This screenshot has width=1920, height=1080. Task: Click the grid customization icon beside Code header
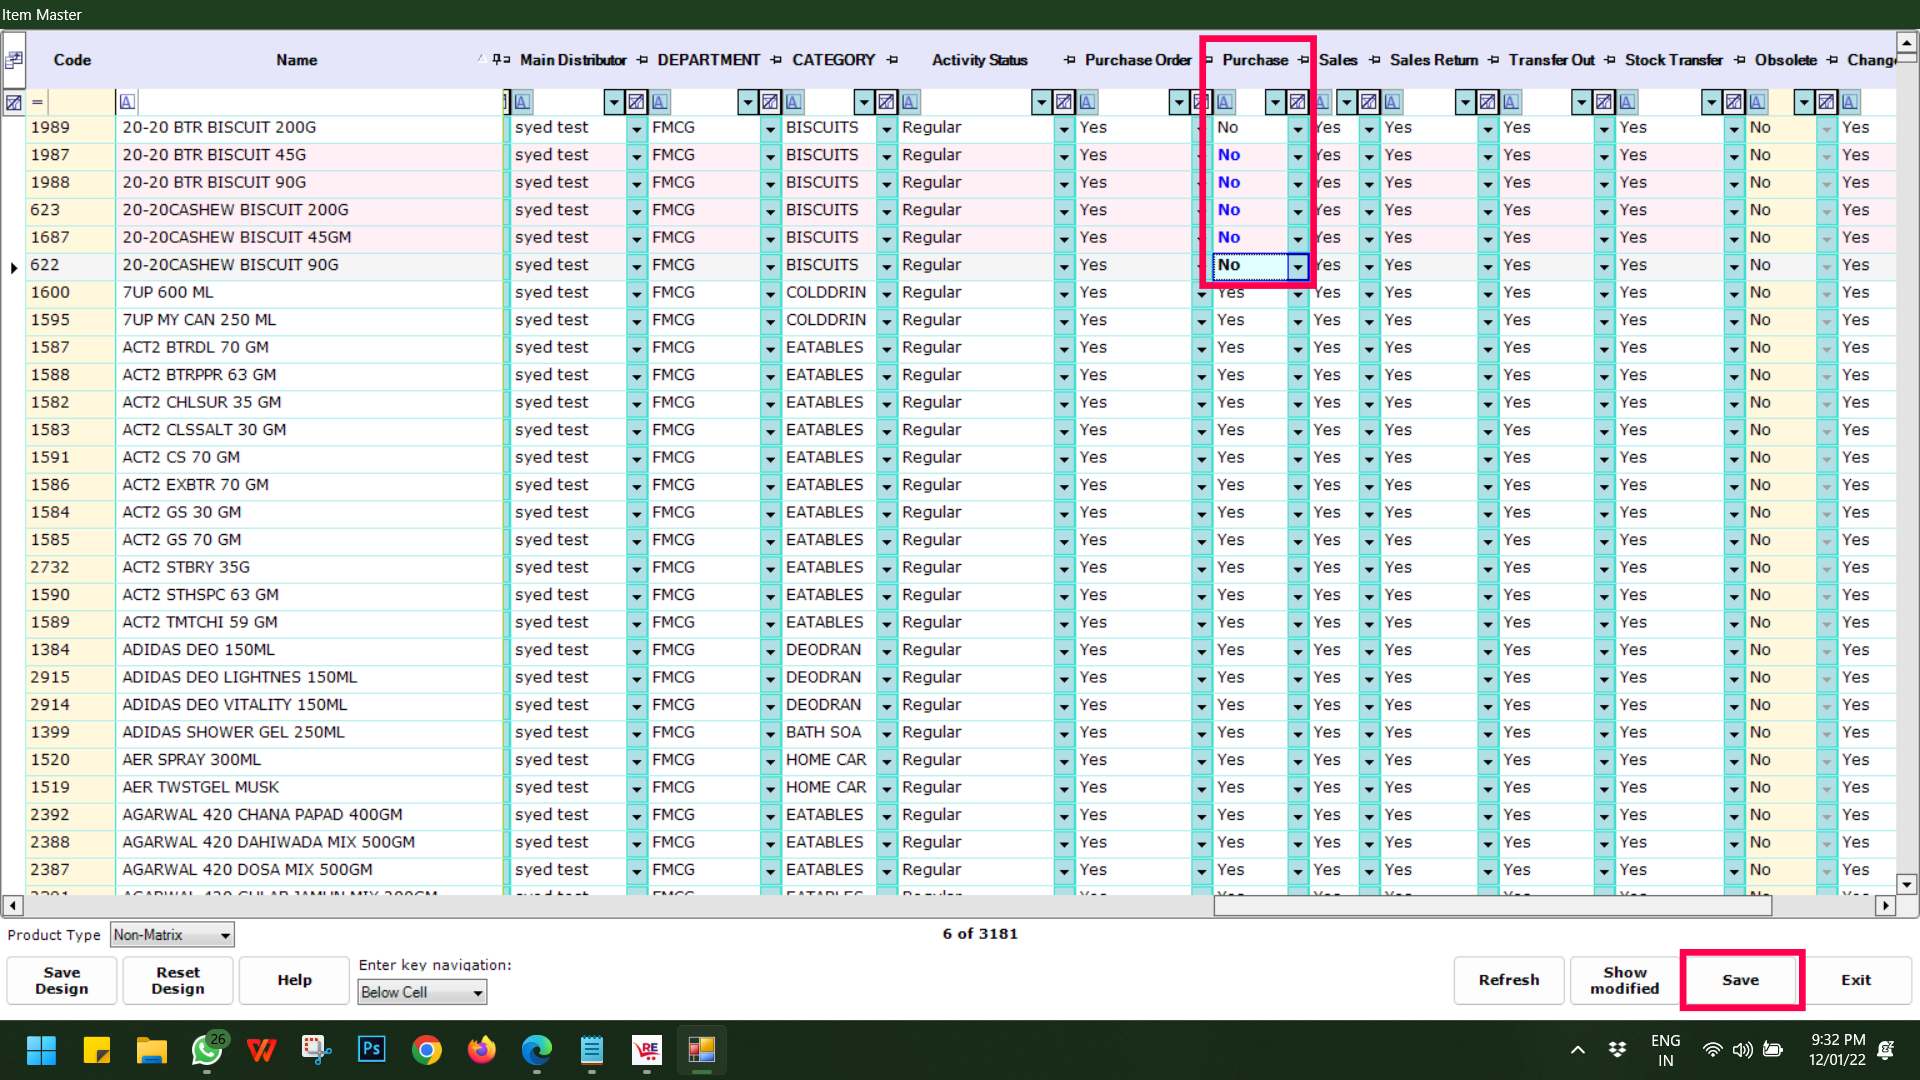click(14, 60)
